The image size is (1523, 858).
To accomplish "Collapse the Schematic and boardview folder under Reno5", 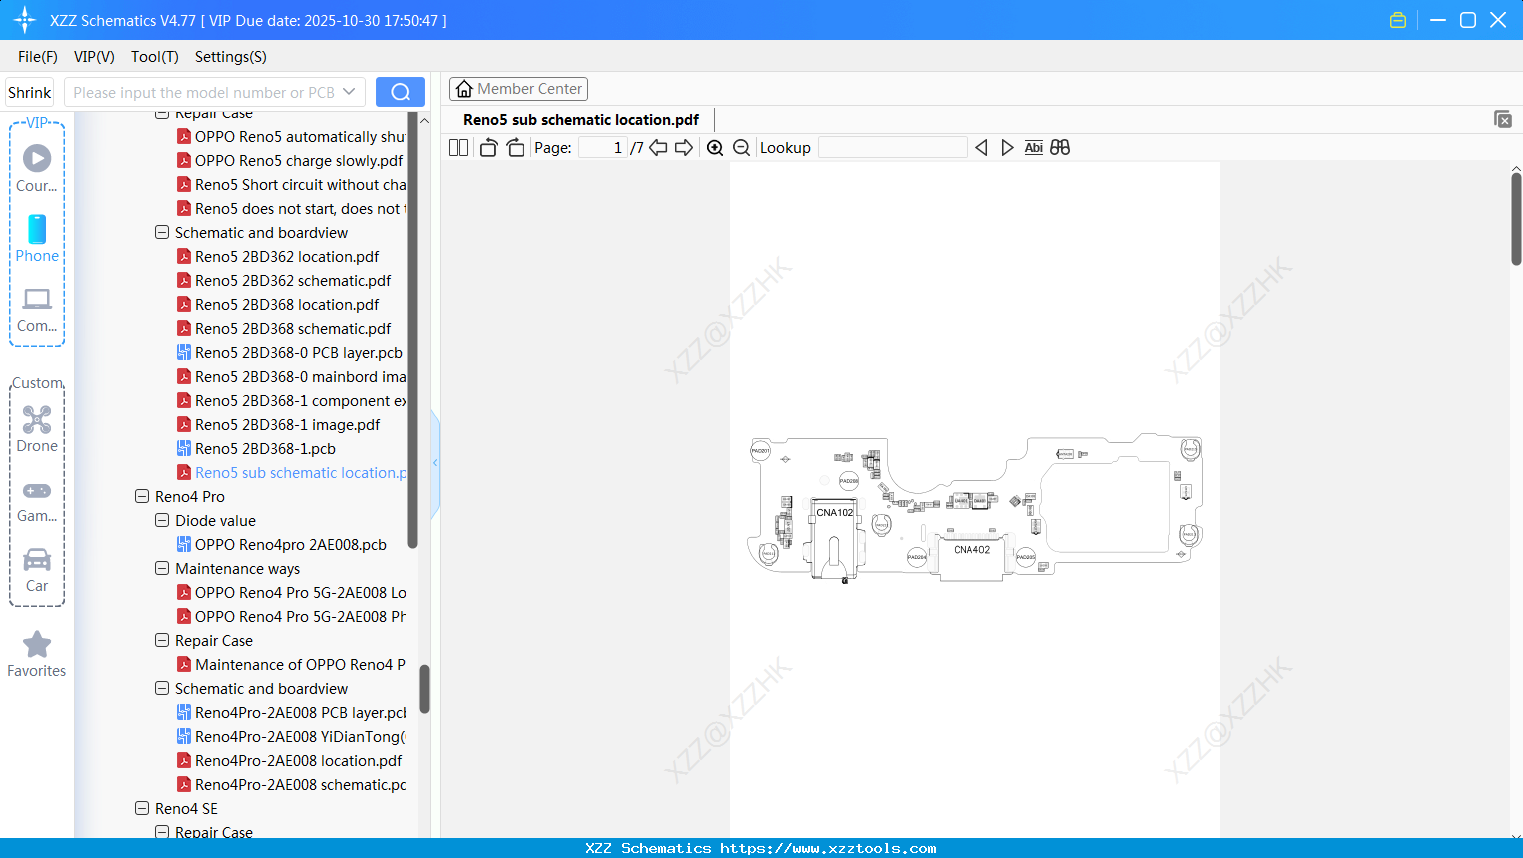I will [x=162, y=232].
